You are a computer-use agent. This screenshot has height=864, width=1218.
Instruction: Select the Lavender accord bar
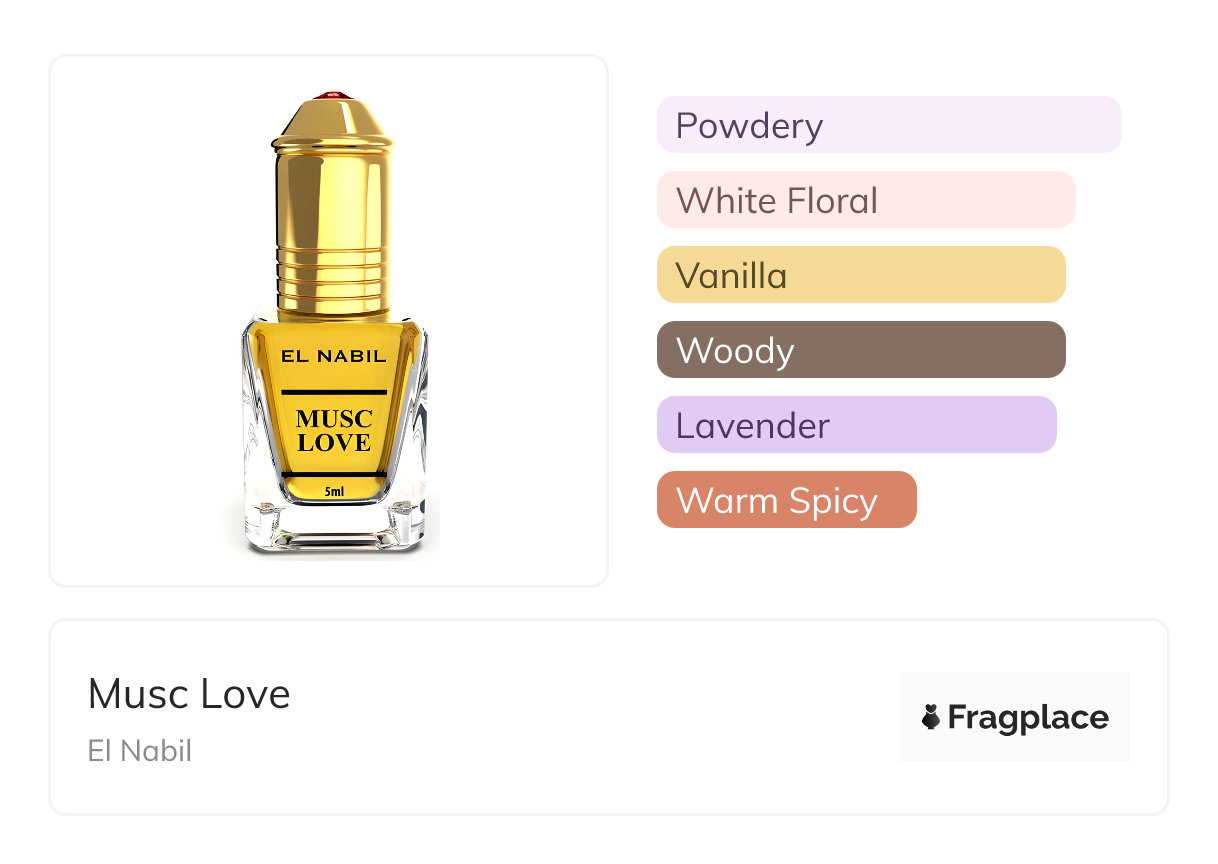pyautogui.click(x=856, y=425)
